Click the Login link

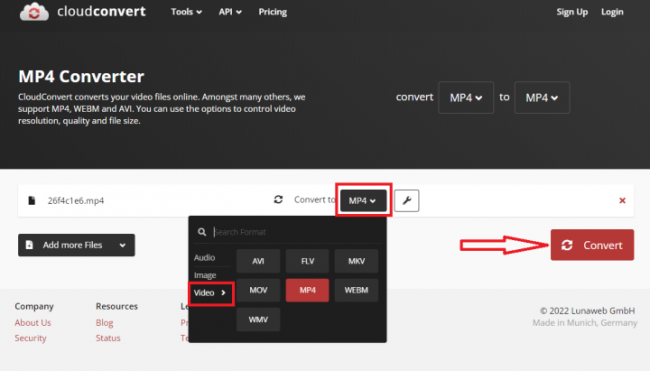(x=612, y=12)
